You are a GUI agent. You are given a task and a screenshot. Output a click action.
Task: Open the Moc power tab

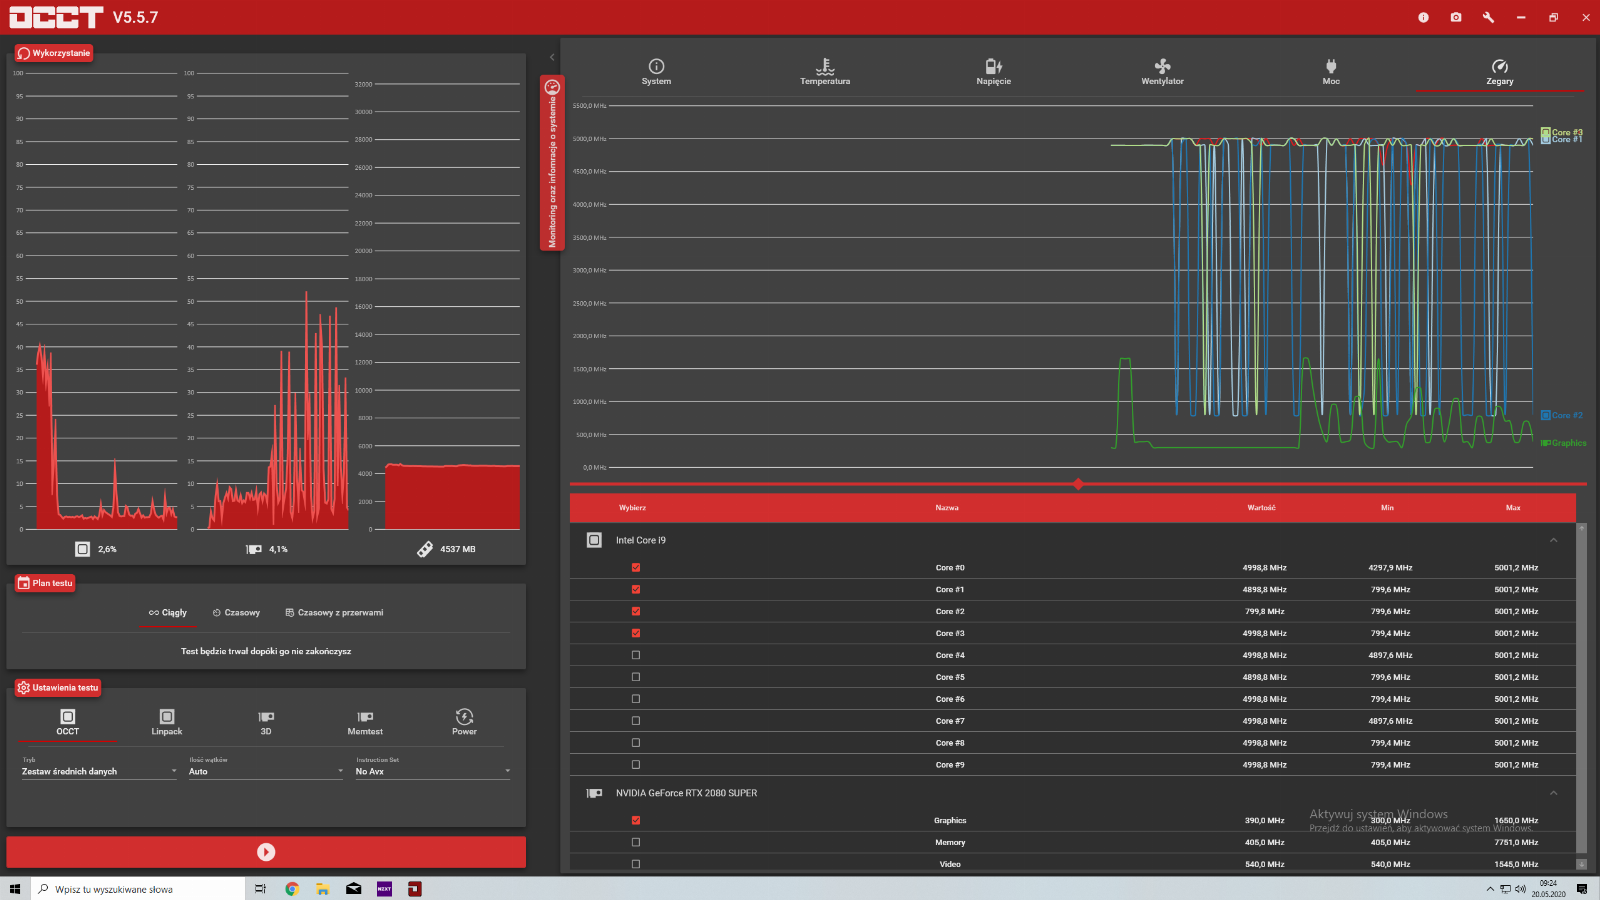(1331, 72)
